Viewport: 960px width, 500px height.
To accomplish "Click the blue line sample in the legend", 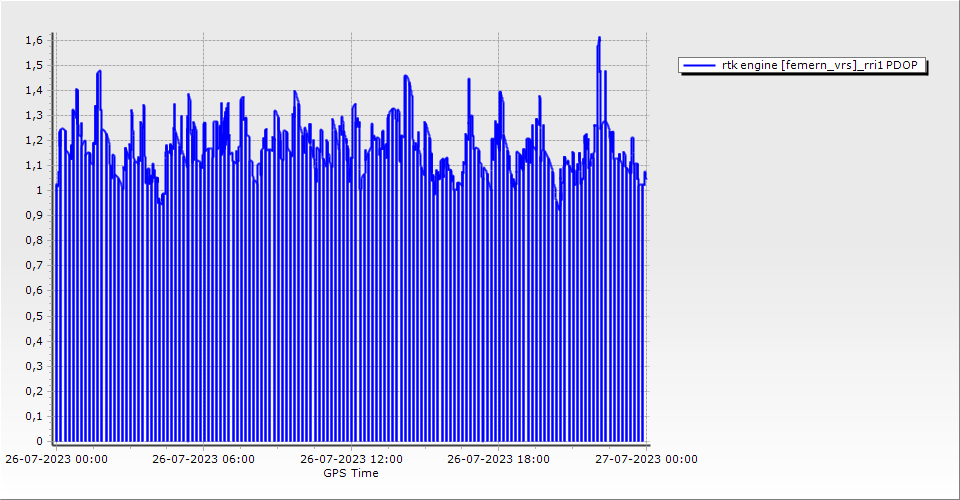I will tap(699, 66).
